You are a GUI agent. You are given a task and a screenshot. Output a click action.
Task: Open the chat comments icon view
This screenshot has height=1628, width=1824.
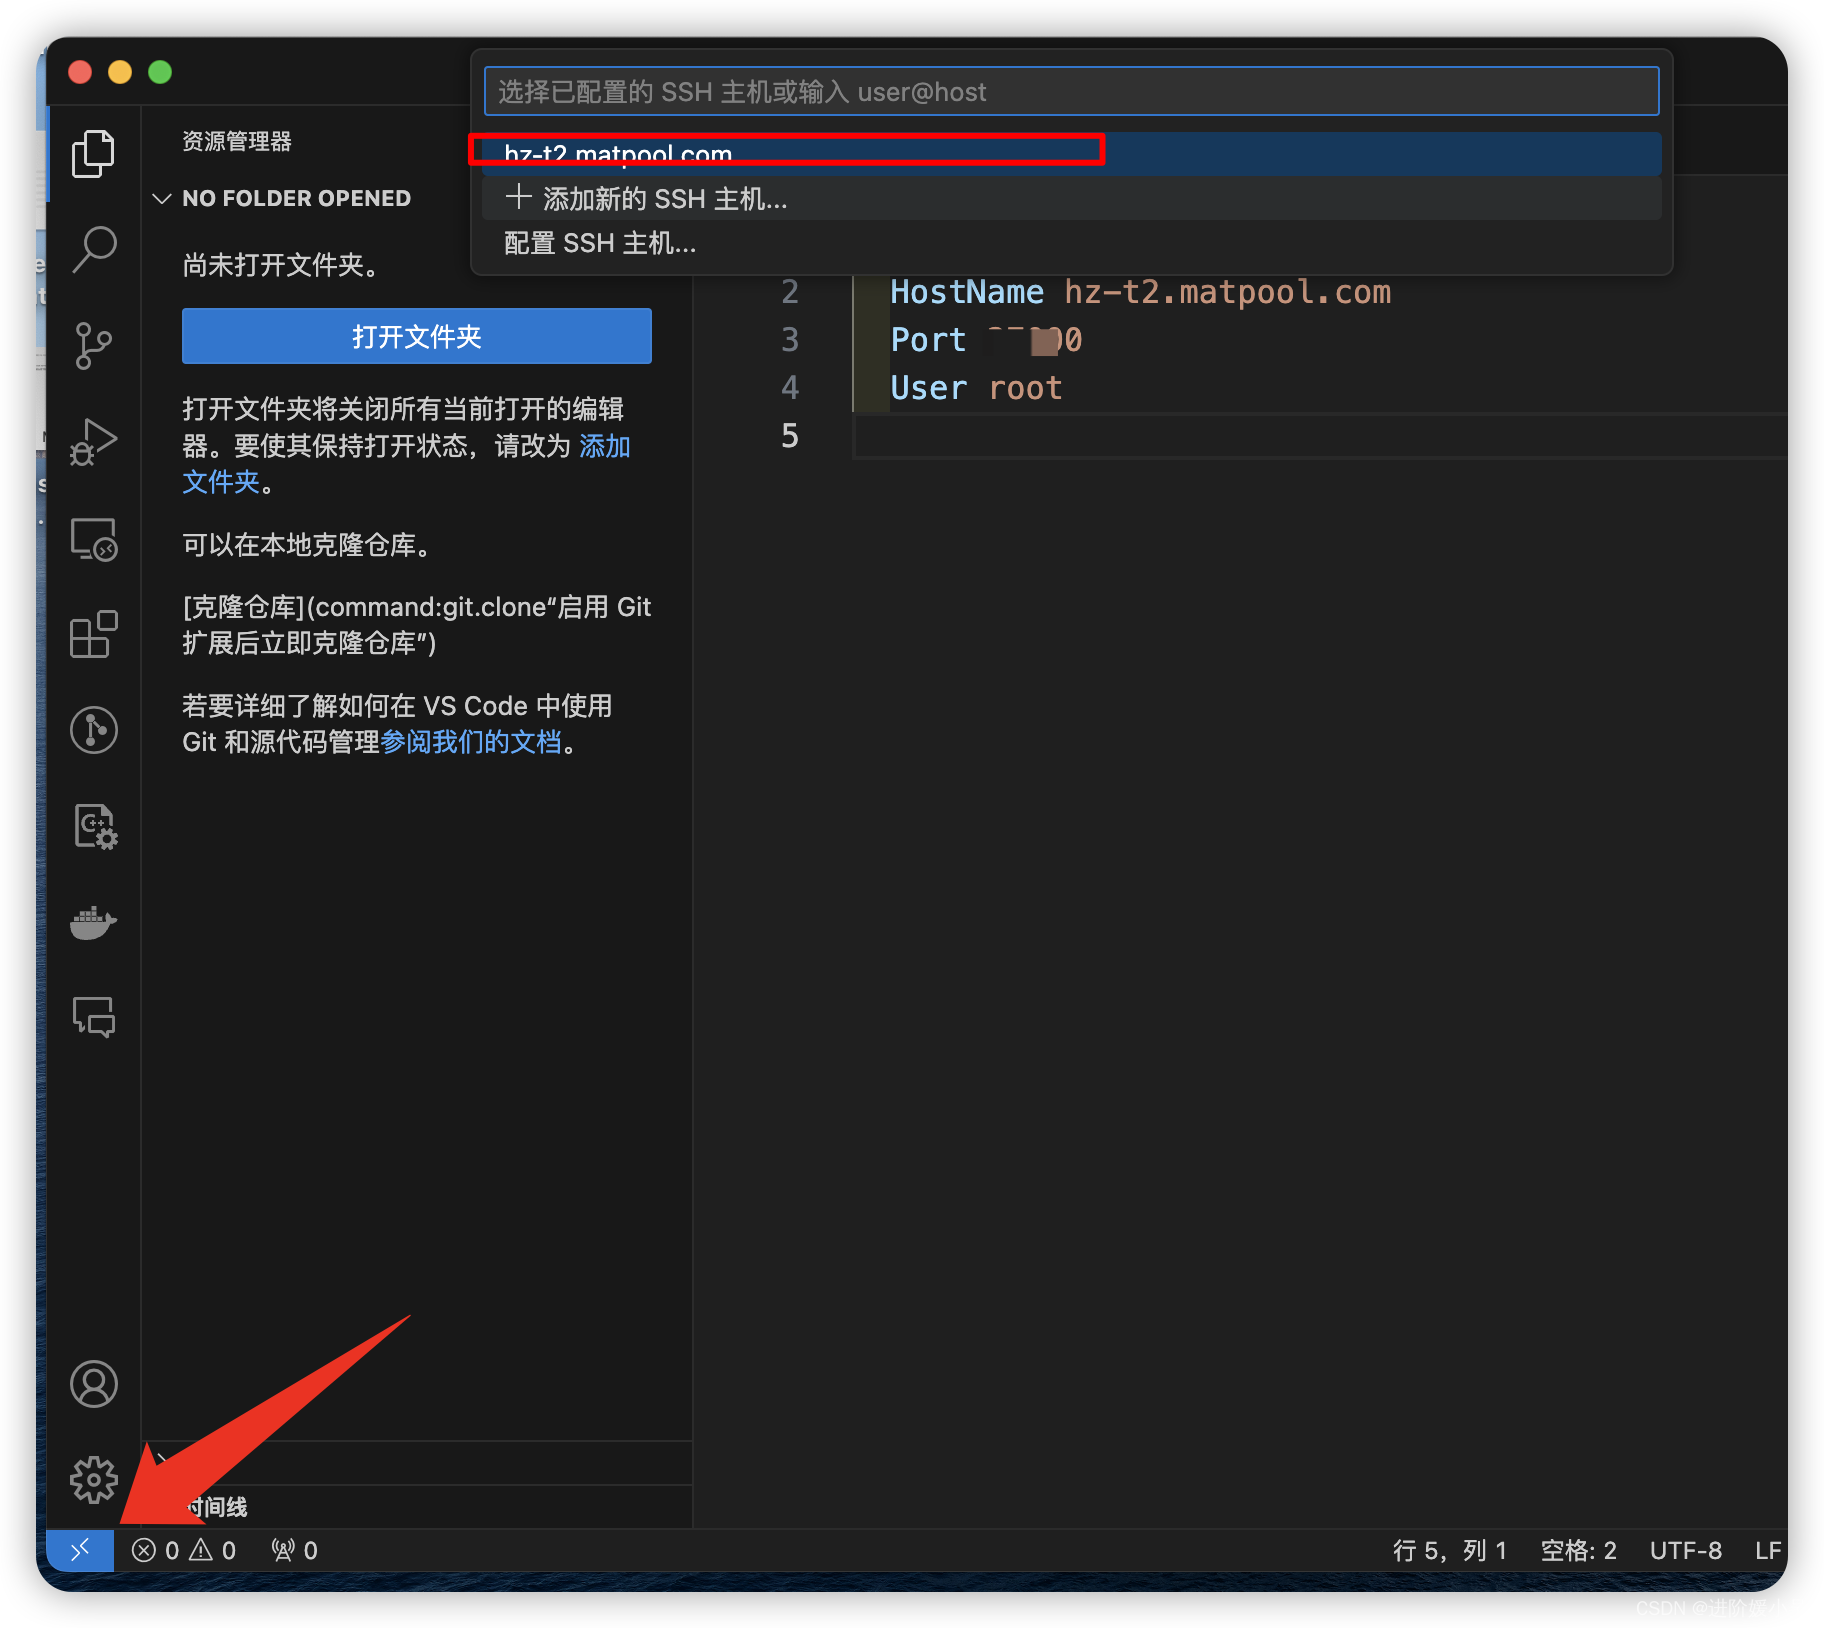point(94,1017)
